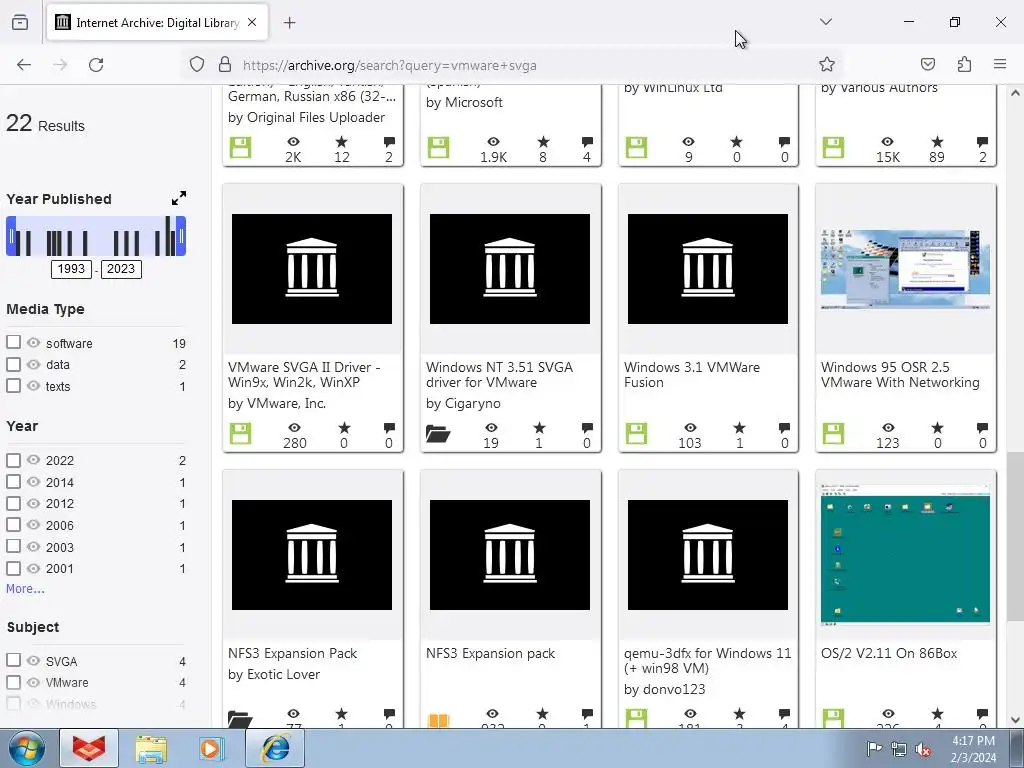1024x768 pixels.
Task: Close the Internet Archive tab
Action: [x=252, y=23]
